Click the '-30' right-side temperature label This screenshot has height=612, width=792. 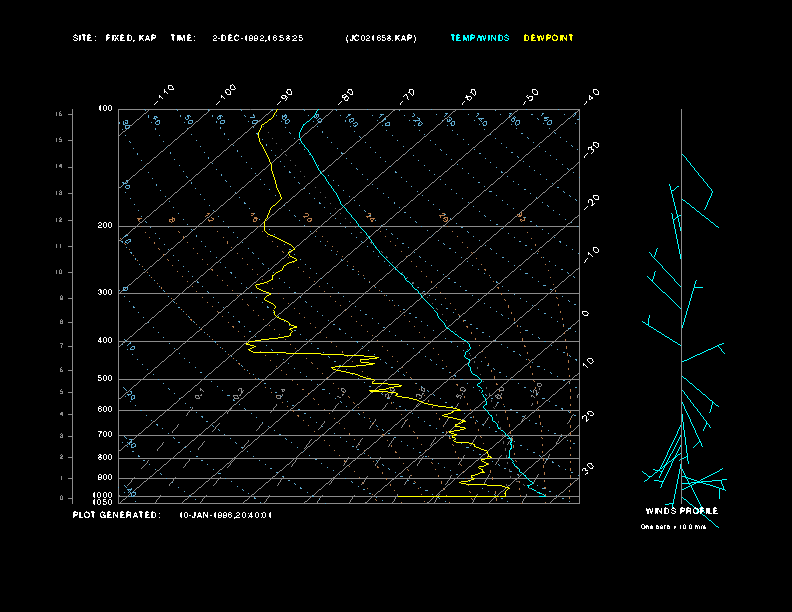591,149
